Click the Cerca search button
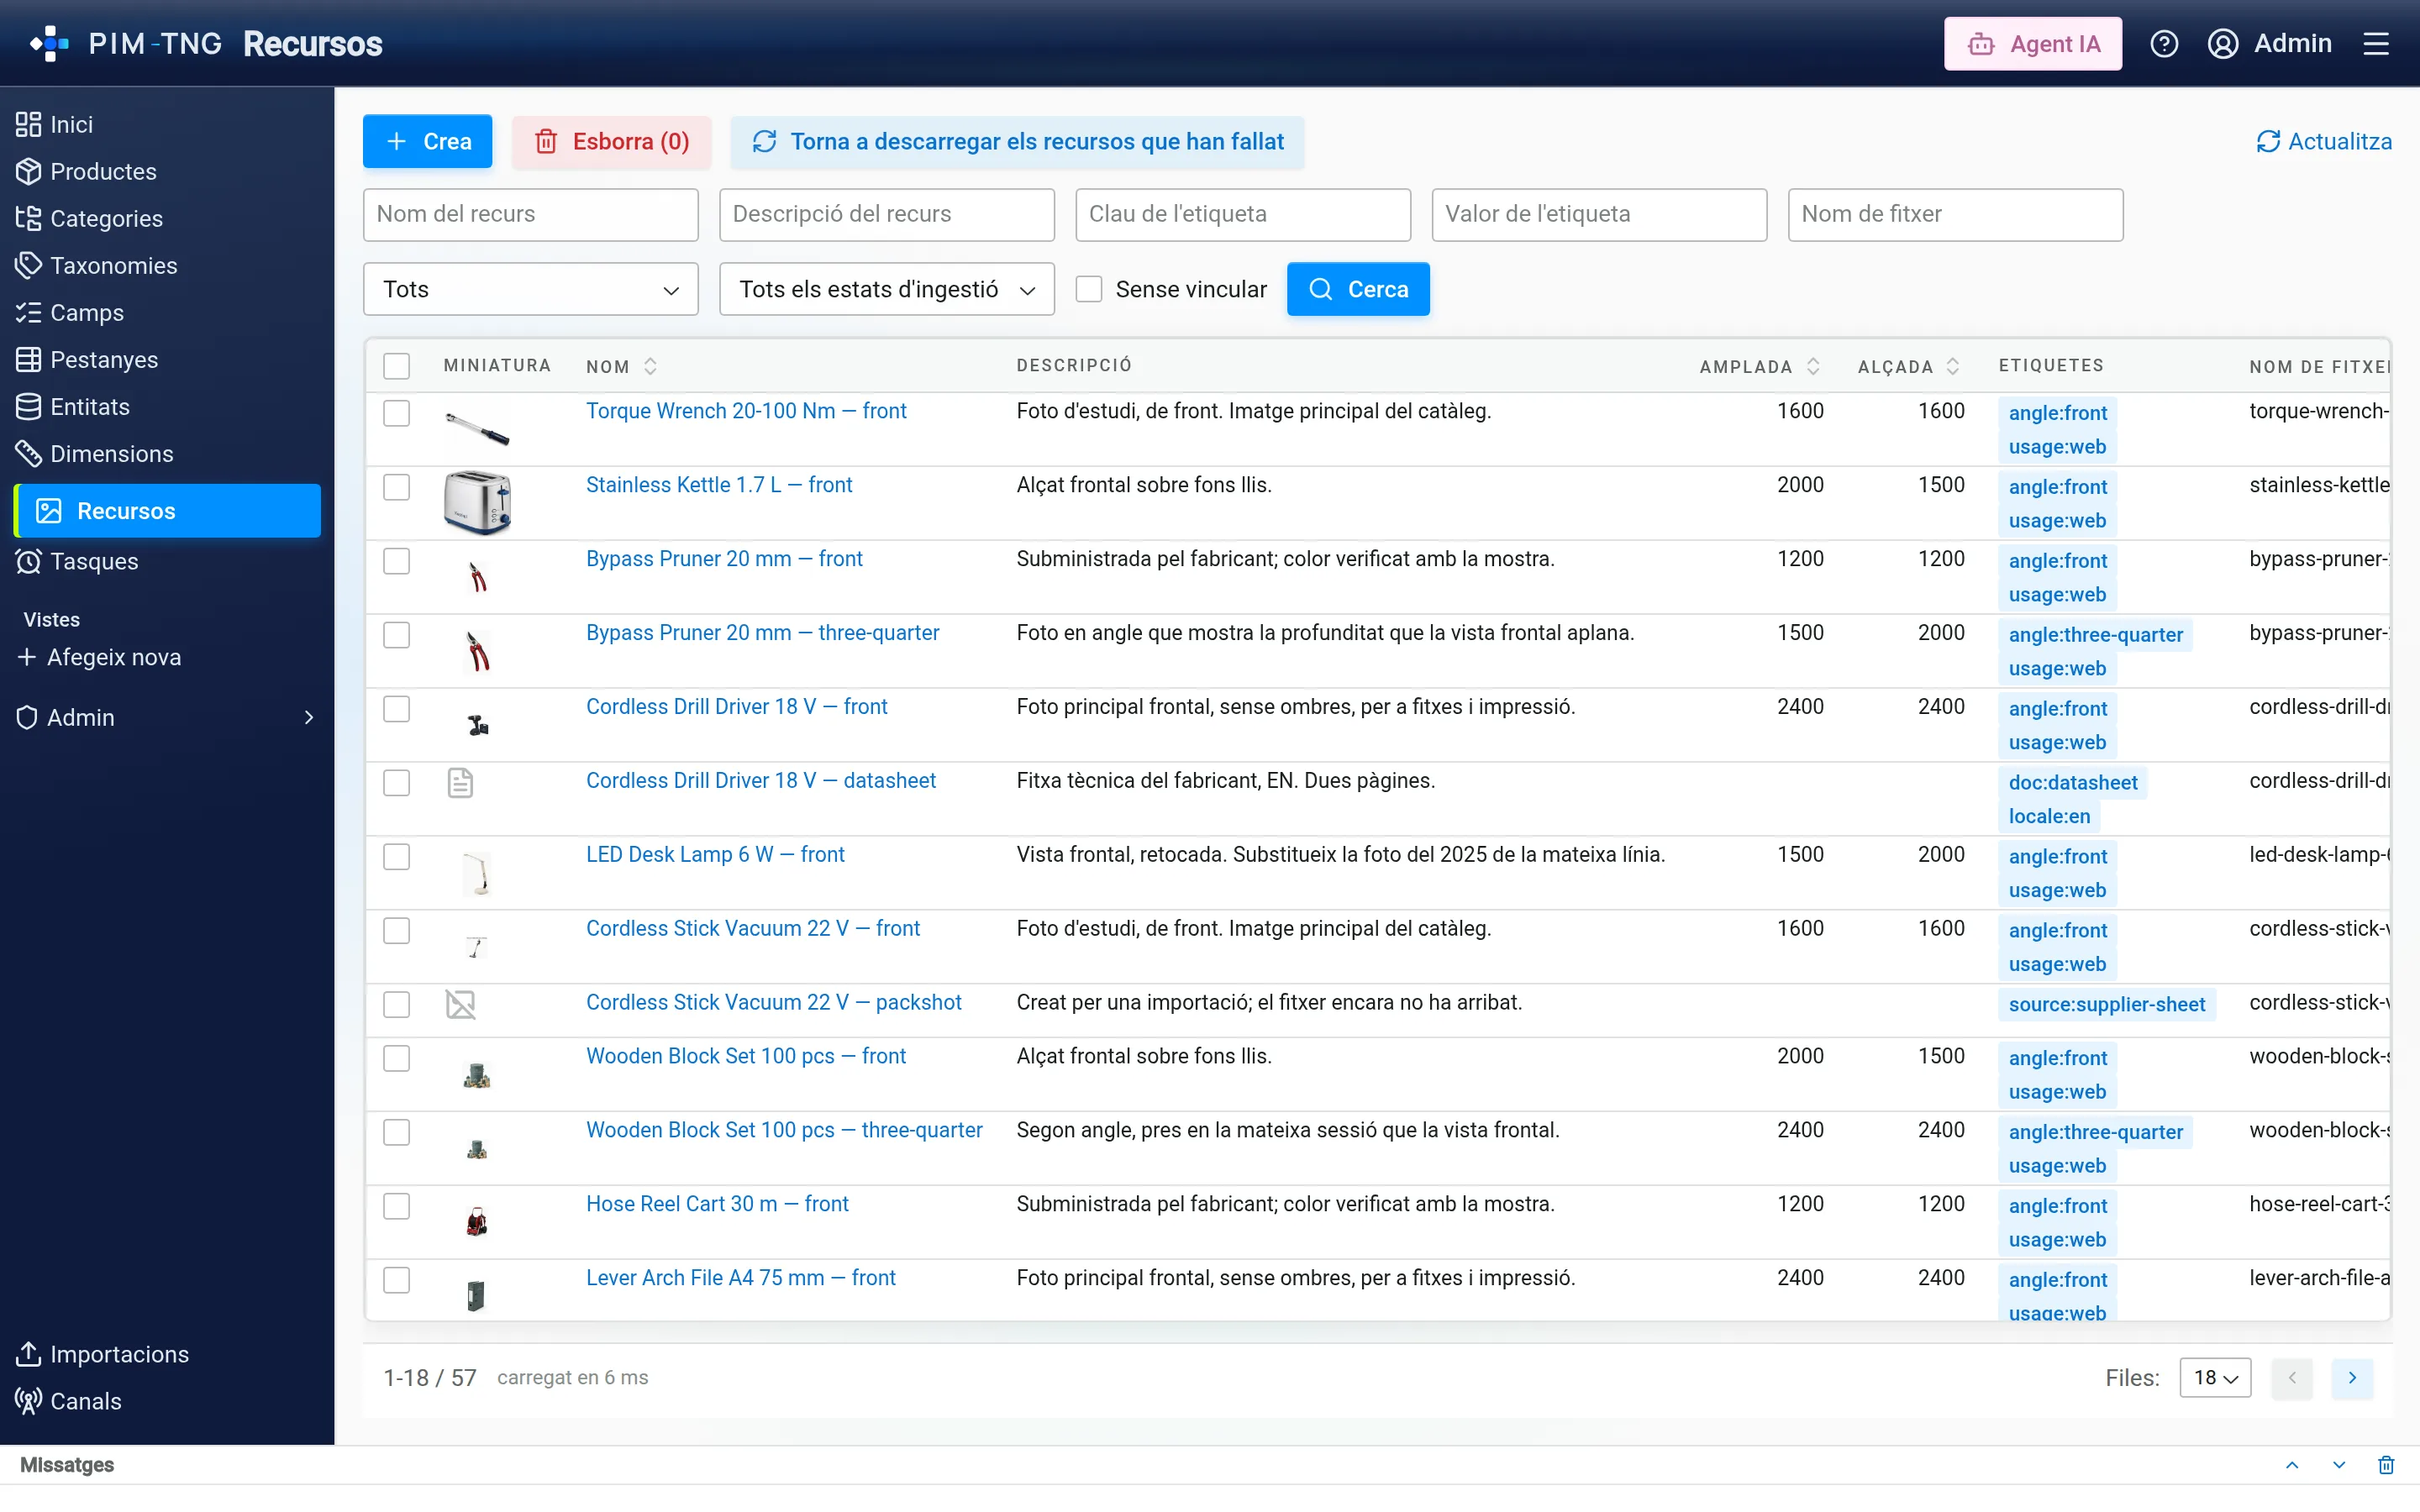This screenshot has height=1512, width=2420. point(1358,289)
